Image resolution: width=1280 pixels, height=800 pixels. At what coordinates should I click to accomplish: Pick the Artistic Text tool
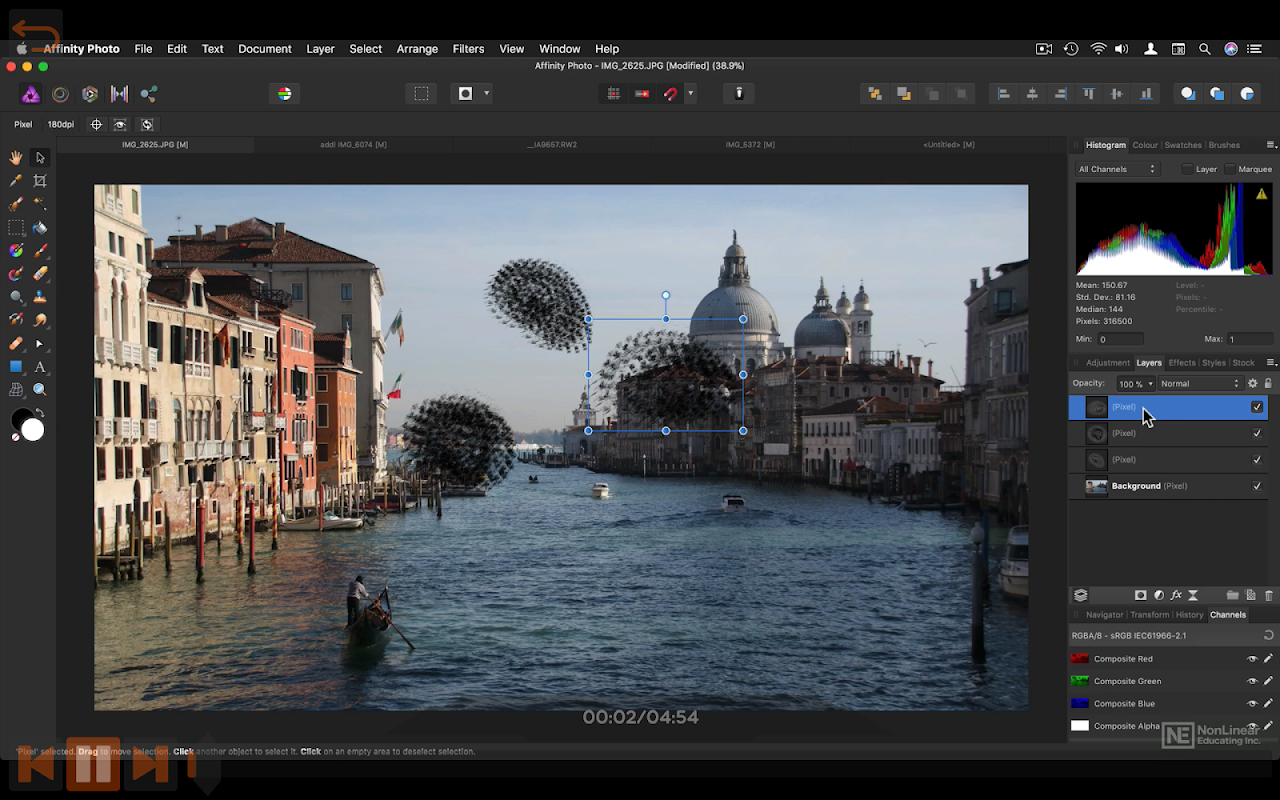[40, 367]
